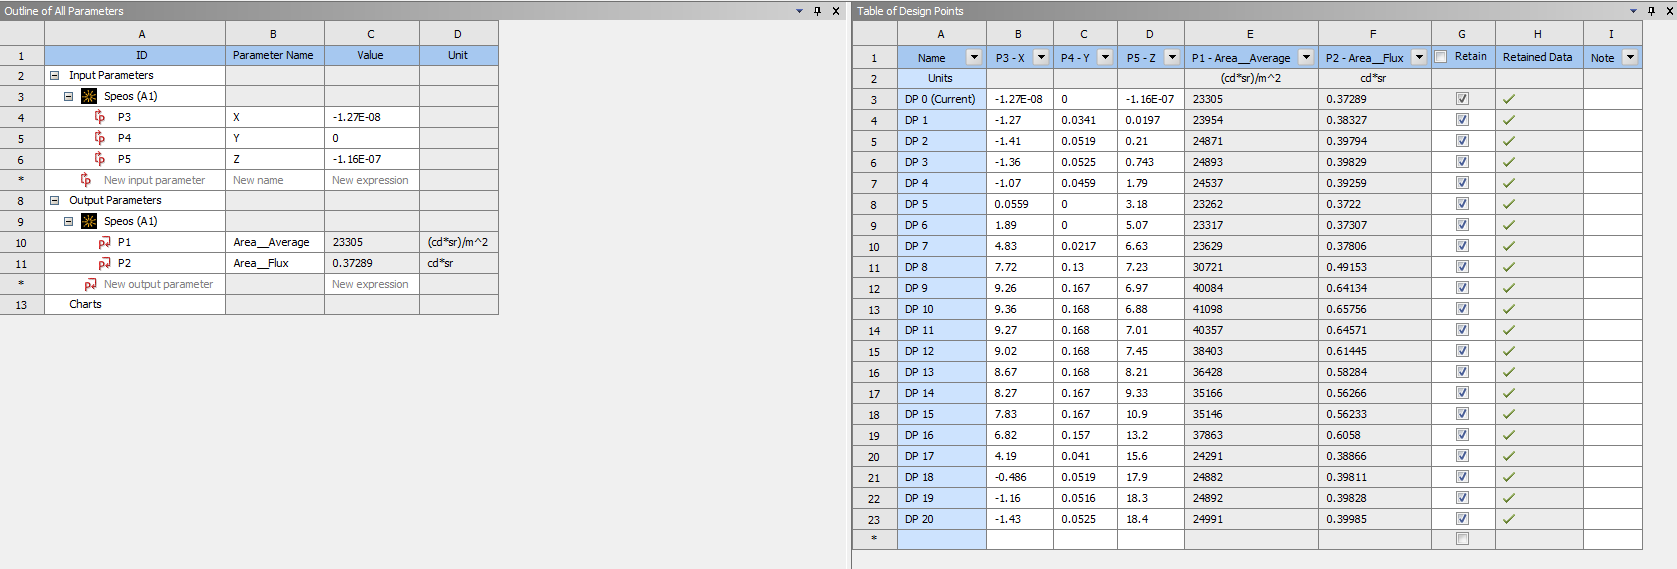
Task: Click the retained data checkmark for DP 20
Action: click(1508, 519)
